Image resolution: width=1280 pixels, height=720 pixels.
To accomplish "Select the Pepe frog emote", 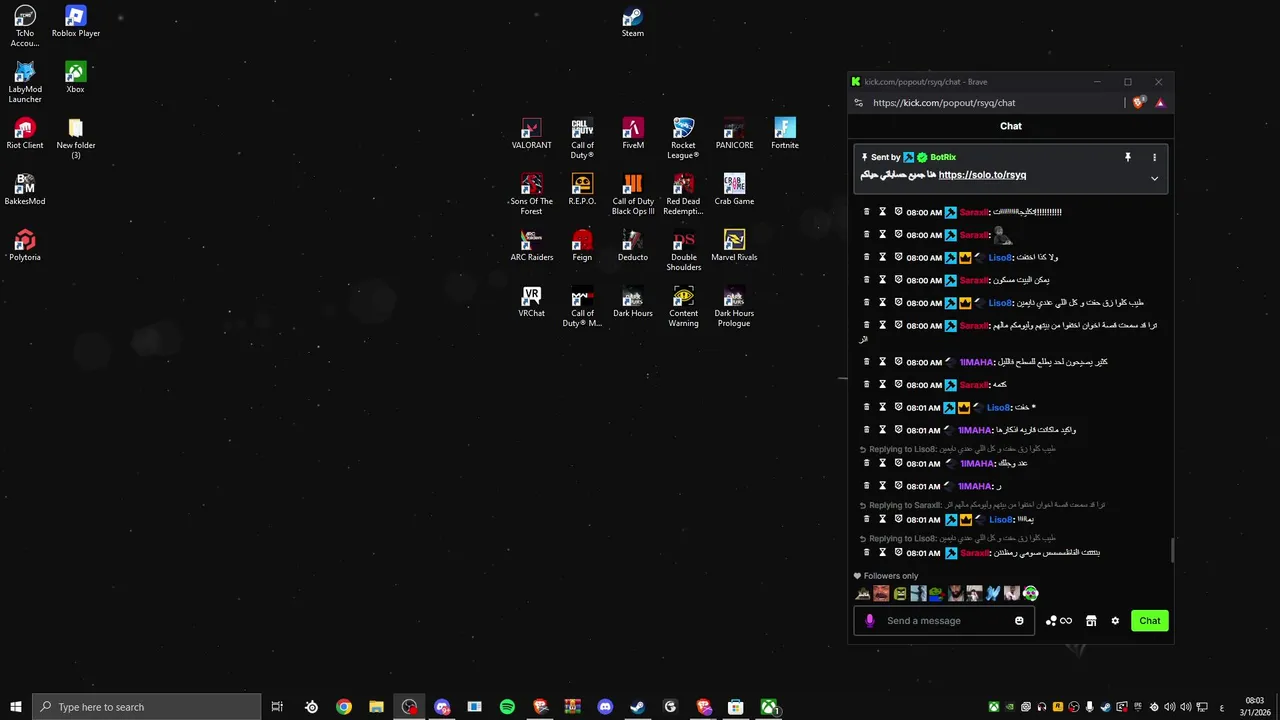I will coord(937,593).
